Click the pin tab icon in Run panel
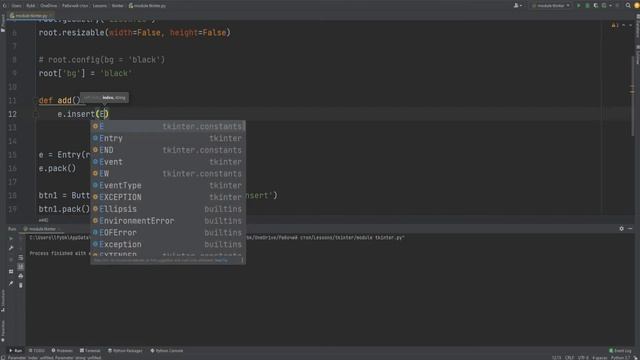 11,283
